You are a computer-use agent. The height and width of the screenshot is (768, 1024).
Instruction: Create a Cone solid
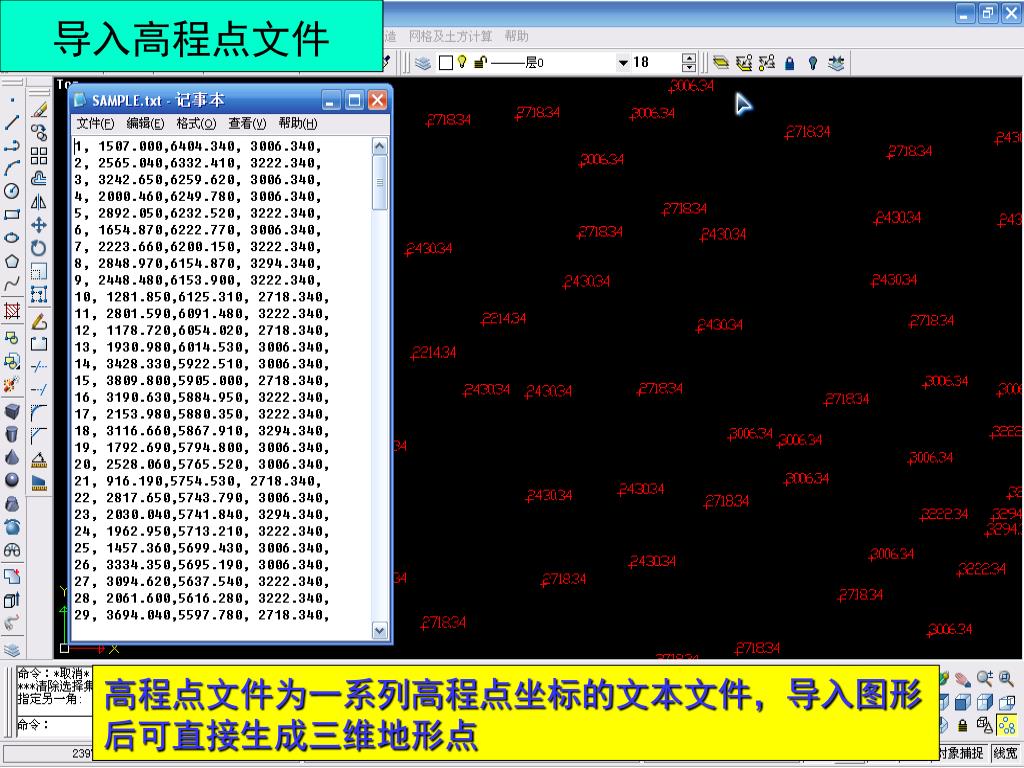[12, 457]
